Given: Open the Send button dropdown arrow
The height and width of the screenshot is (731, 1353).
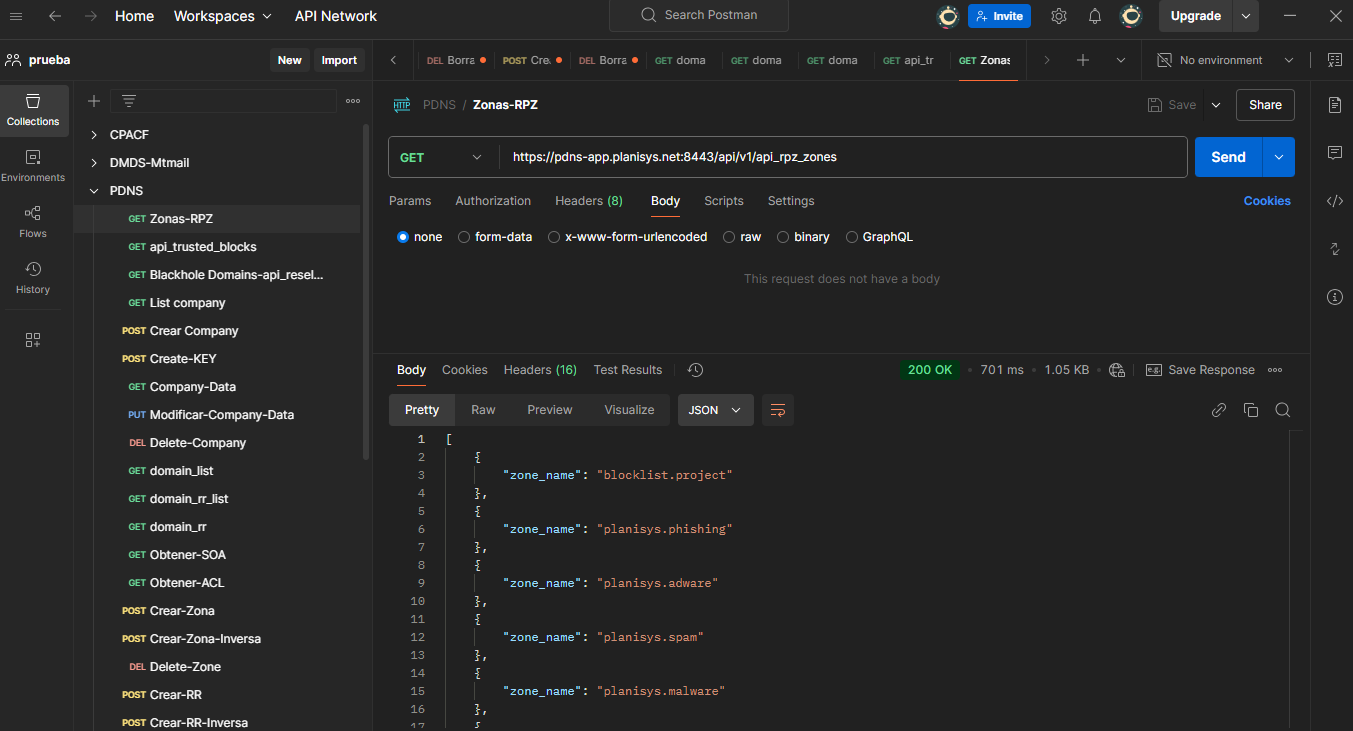Looking at the screenshot, I should [x=1279, y=157].
